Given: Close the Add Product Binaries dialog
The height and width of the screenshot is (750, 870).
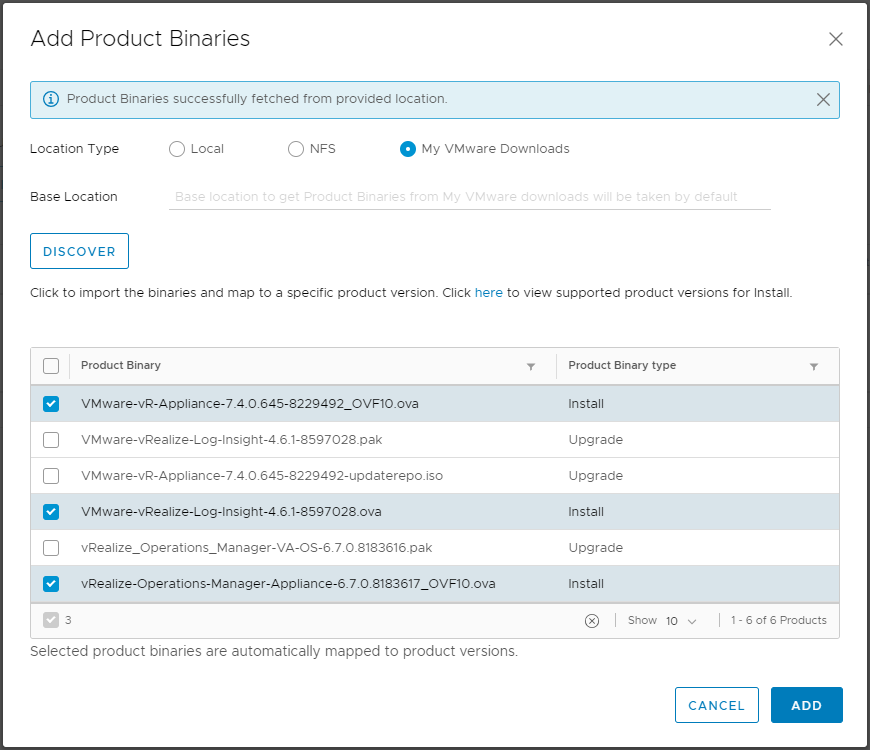Looking at the screenshot, I should click(836, 39).
